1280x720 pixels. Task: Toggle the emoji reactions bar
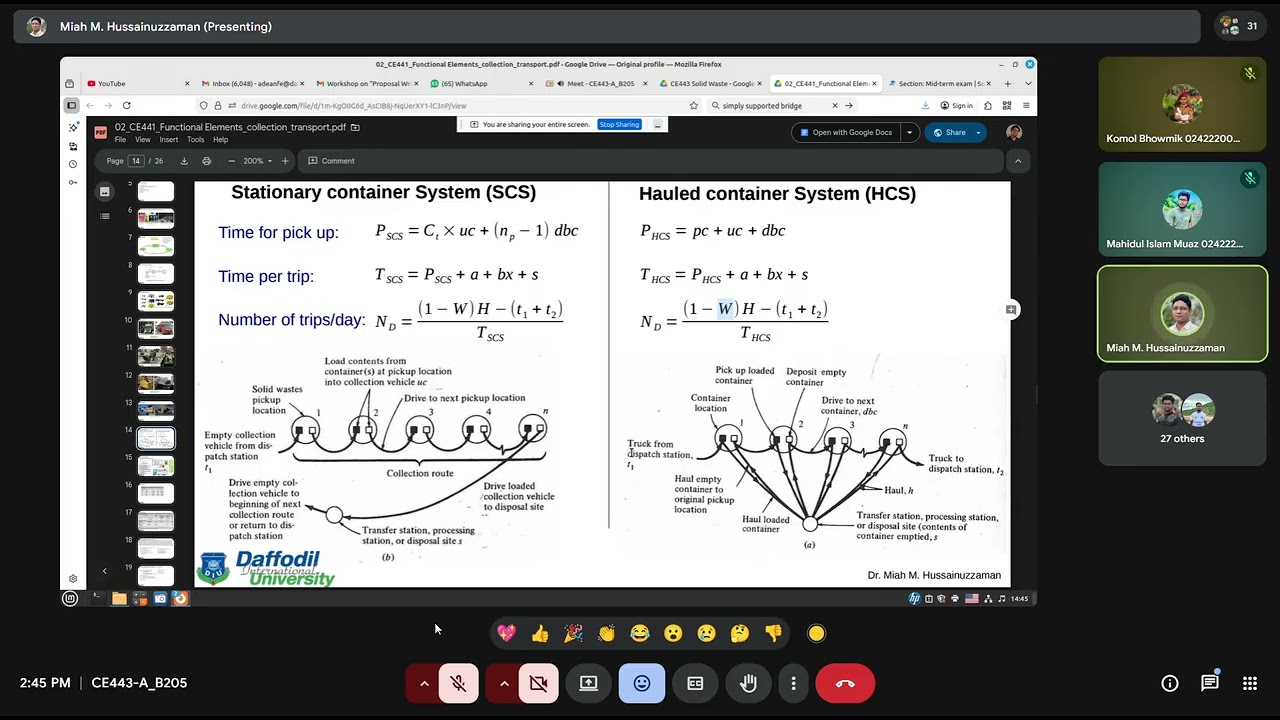[642, 683]
